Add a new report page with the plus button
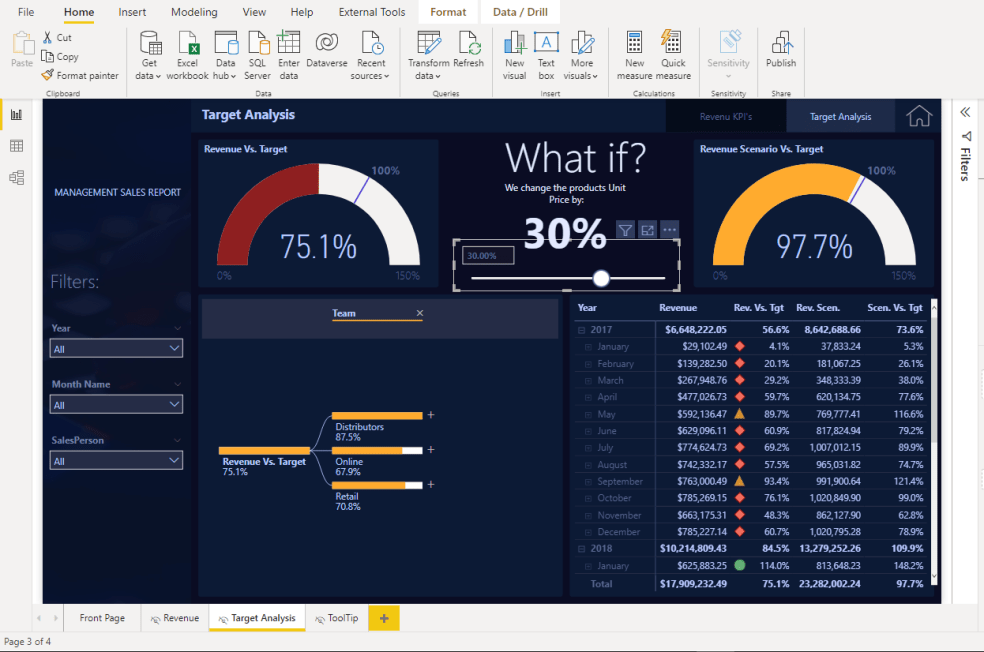Image resolution: width=984 pixels, height=652 pixels. pos(384,618)
